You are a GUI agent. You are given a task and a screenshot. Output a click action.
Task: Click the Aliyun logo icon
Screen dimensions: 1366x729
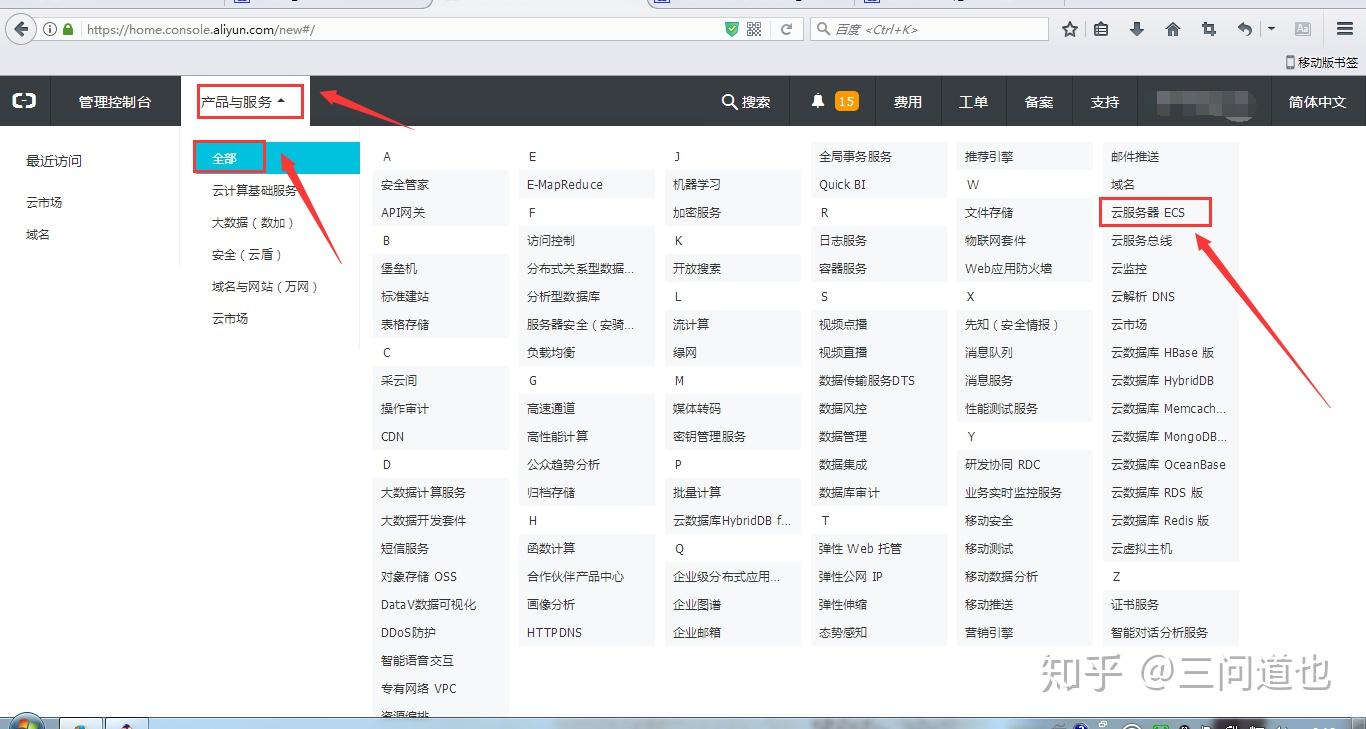click(x=24, y=101)
